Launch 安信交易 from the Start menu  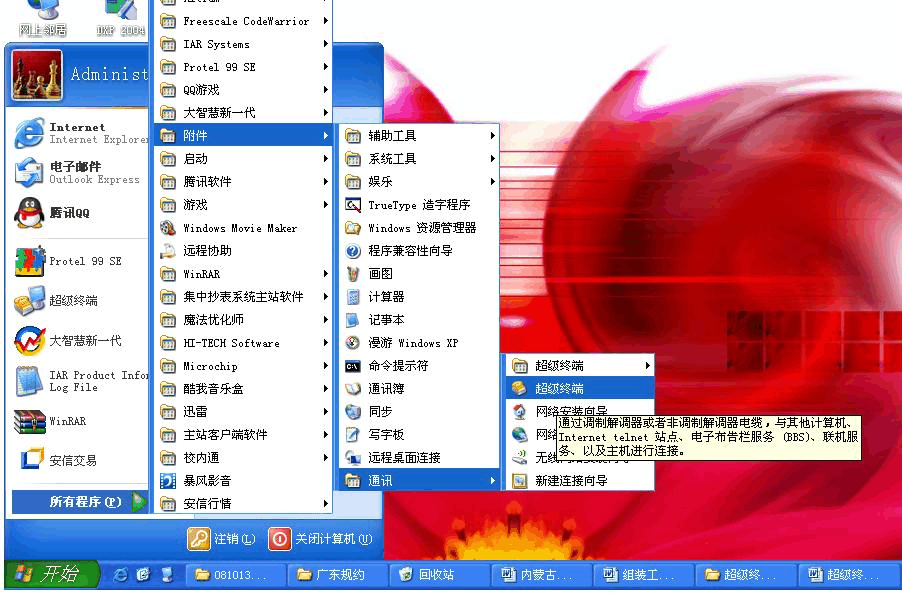[79, 460]
